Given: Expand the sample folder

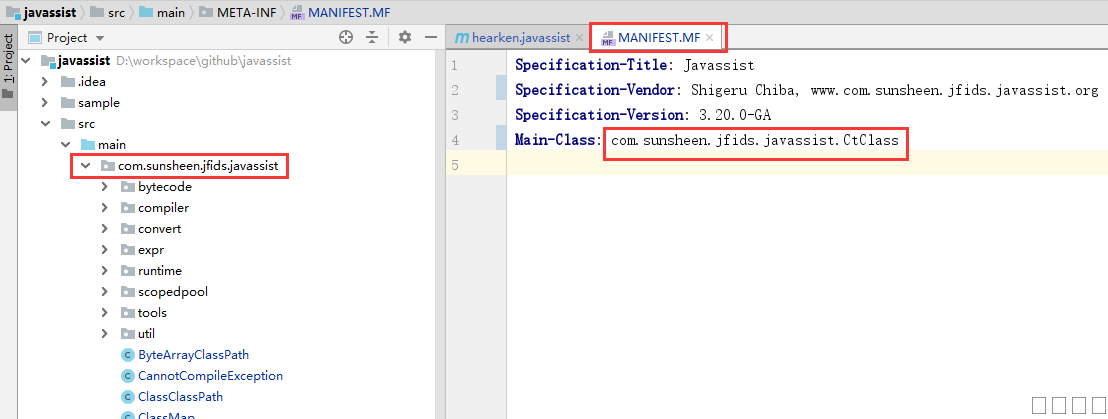Looking at the screenshot, I should [x=45, y=103].
